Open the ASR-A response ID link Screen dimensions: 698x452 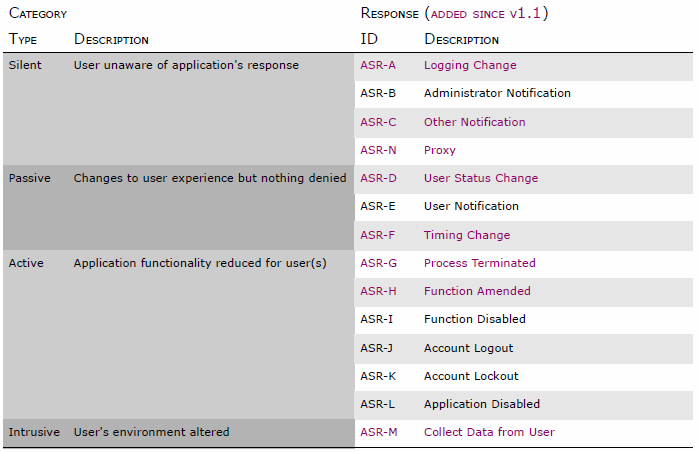[378, 66]
